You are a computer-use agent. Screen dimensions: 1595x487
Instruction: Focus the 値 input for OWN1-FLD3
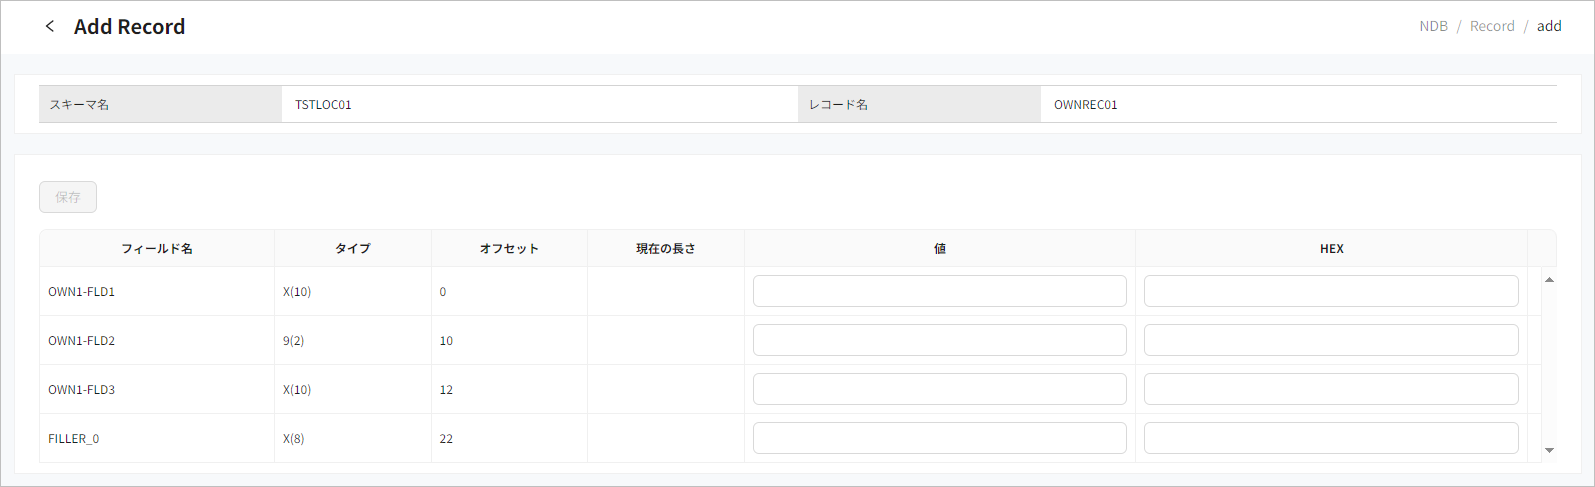pyautogui.click(x=939, y=389)
